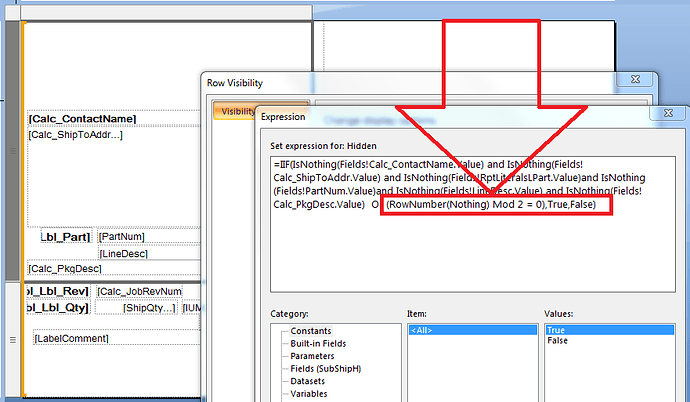Click the upper gray row handle
Image resolution: width=690 pixels, height=402 pixels.
click(13, 151)
